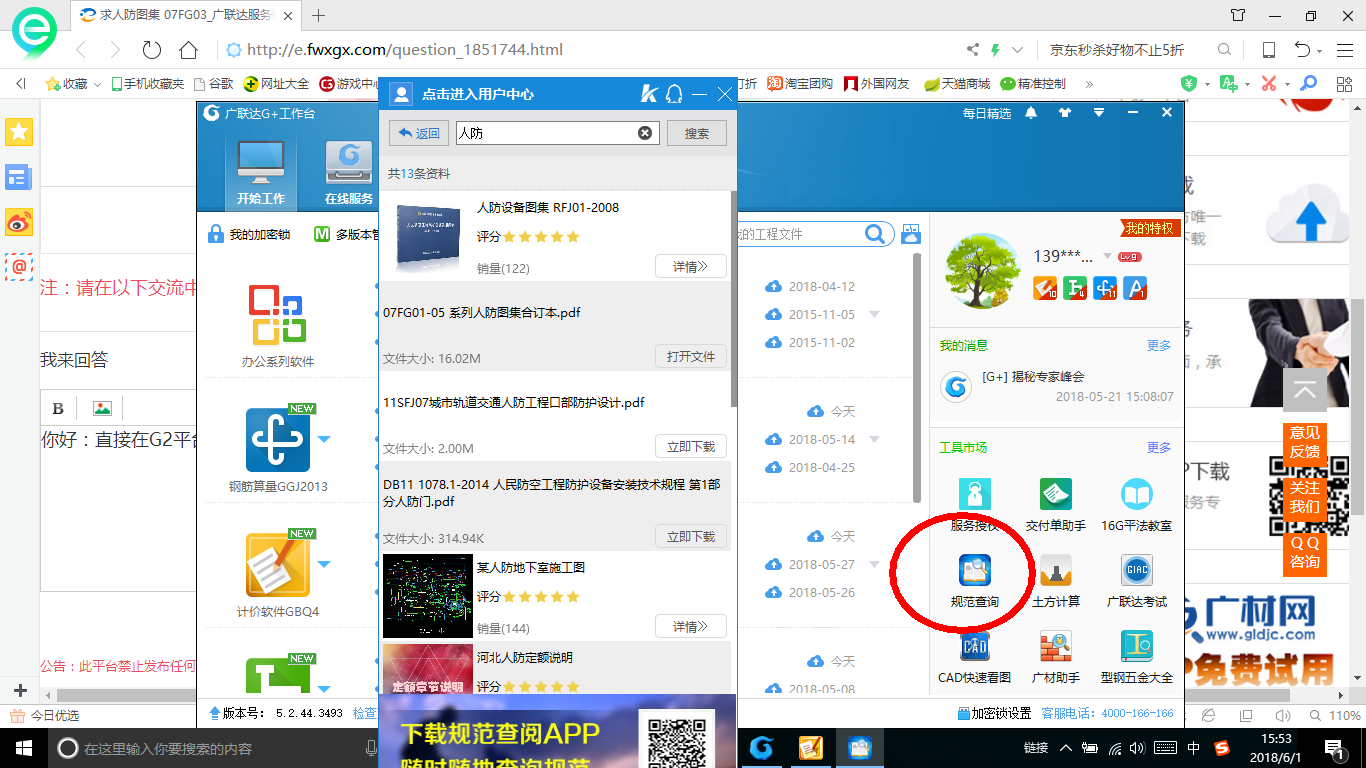1366x768 pixels.
Task: Click the Windows Start button
Action: (x=22, y=748)
